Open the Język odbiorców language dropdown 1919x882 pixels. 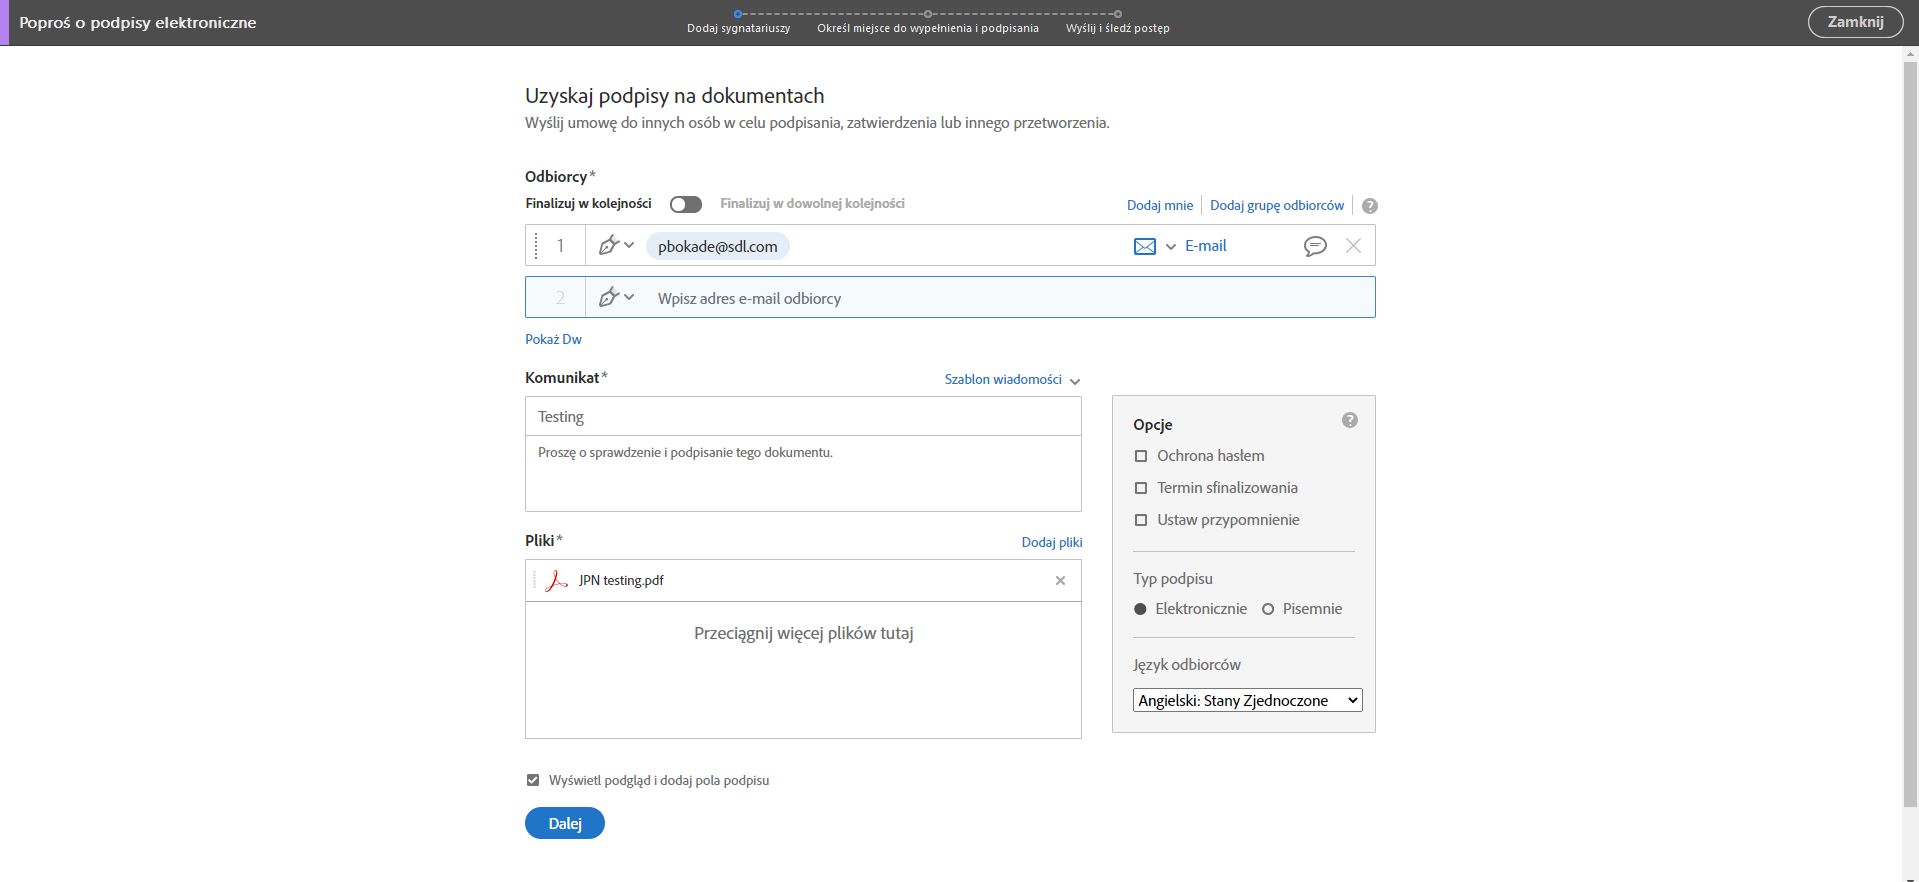pyautogui.click(x=1247, y=701)
